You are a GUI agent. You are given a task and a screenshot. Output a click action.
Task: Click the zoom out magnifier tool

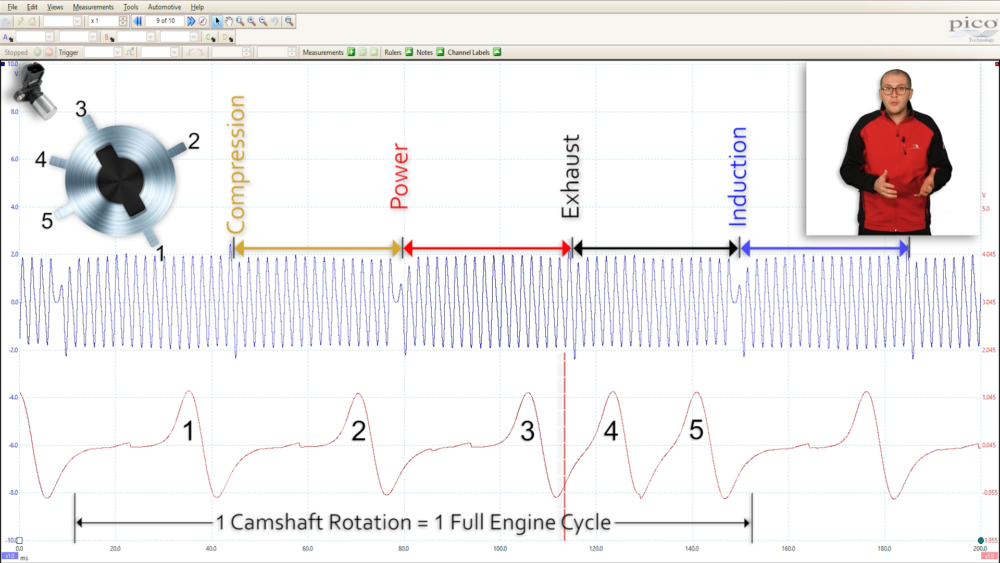tap(262, 21)
